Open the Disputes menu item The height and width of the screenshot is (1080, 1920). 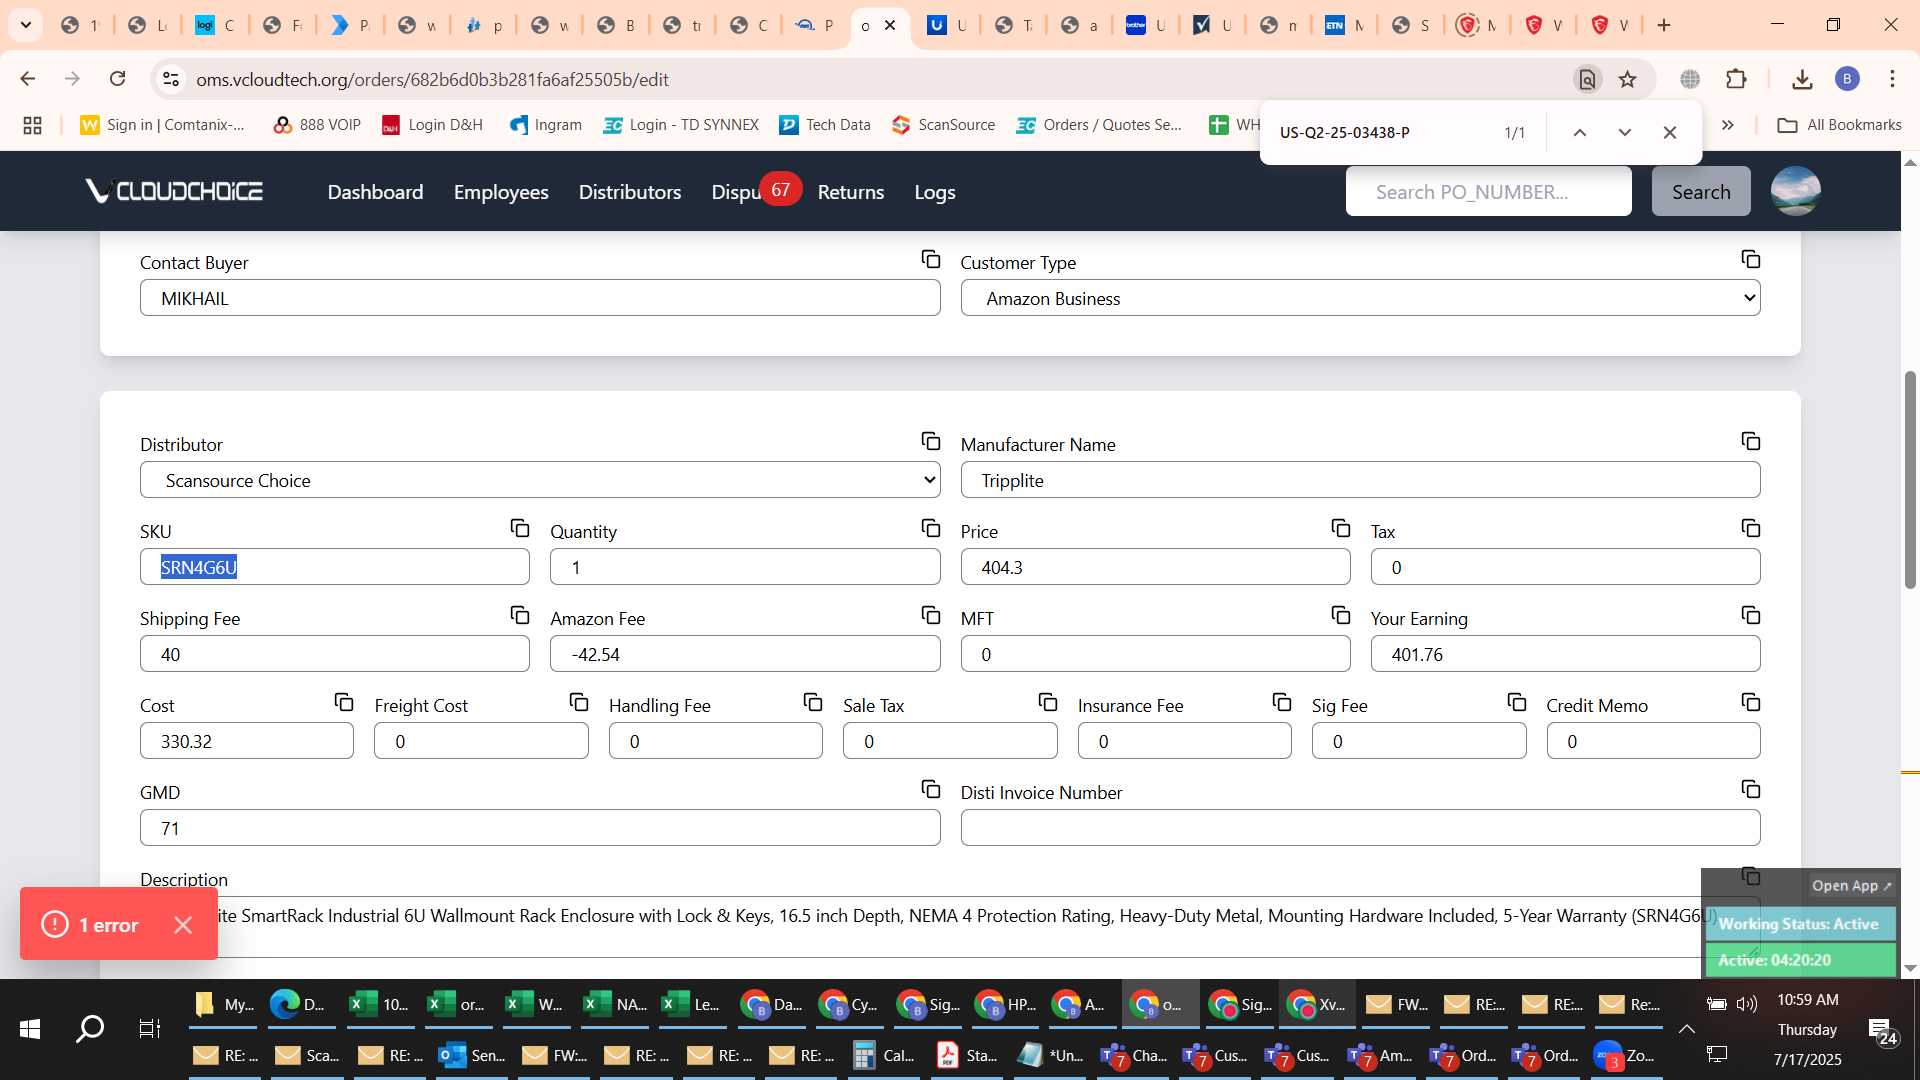[x=736, y=192]
